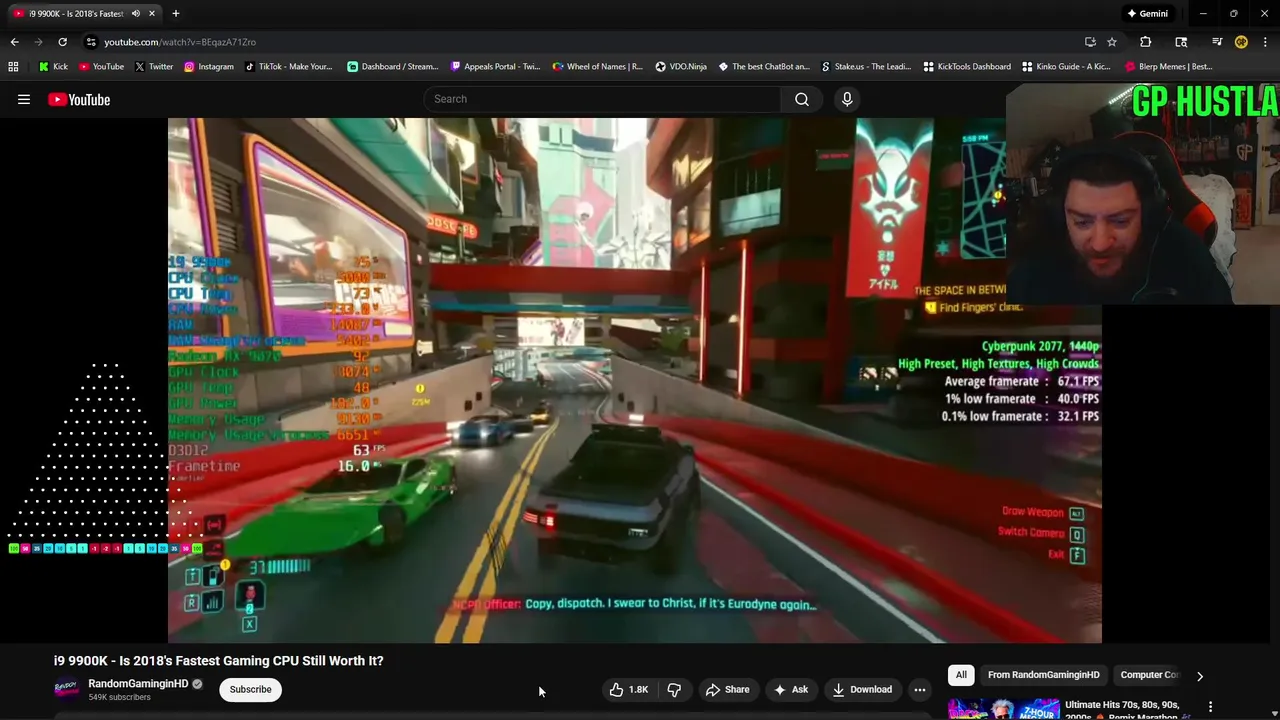View site information icon in address bar
The width and height of the screenshot is (1280, 720).
(x=91, y=42)
